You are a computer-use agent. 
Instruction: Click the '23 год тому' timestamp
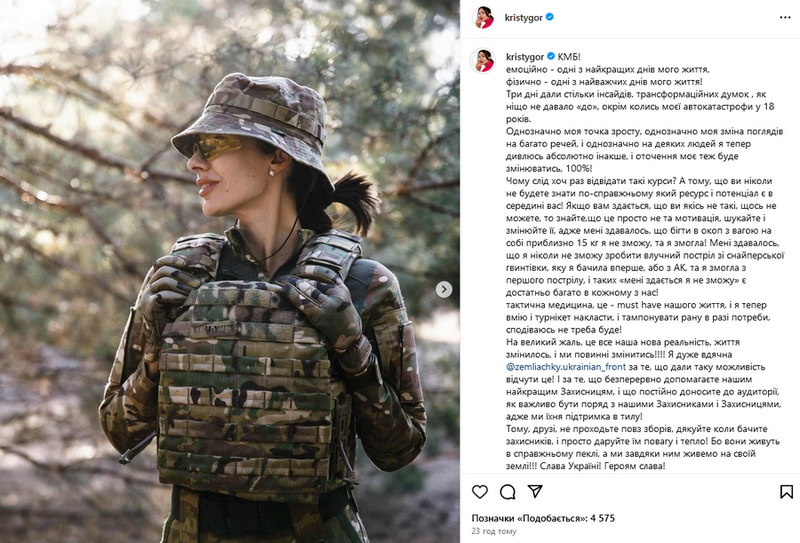[494, 531]
